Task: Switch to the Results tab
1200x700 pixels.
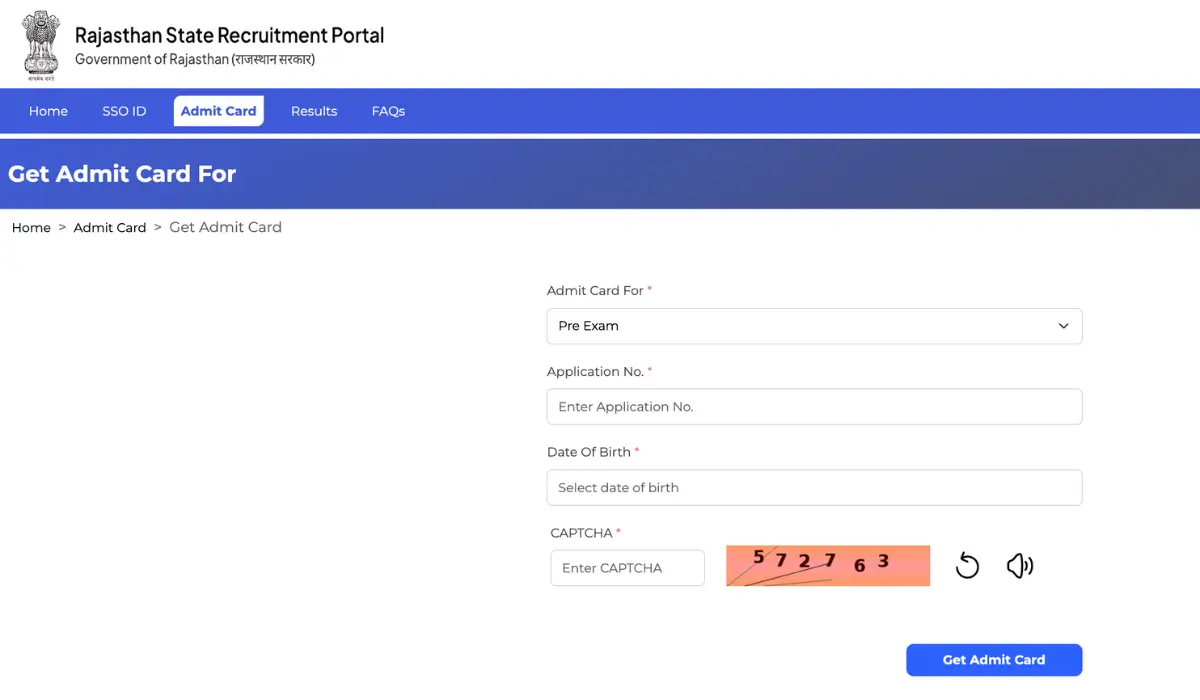Action: (x=314, y=111)
